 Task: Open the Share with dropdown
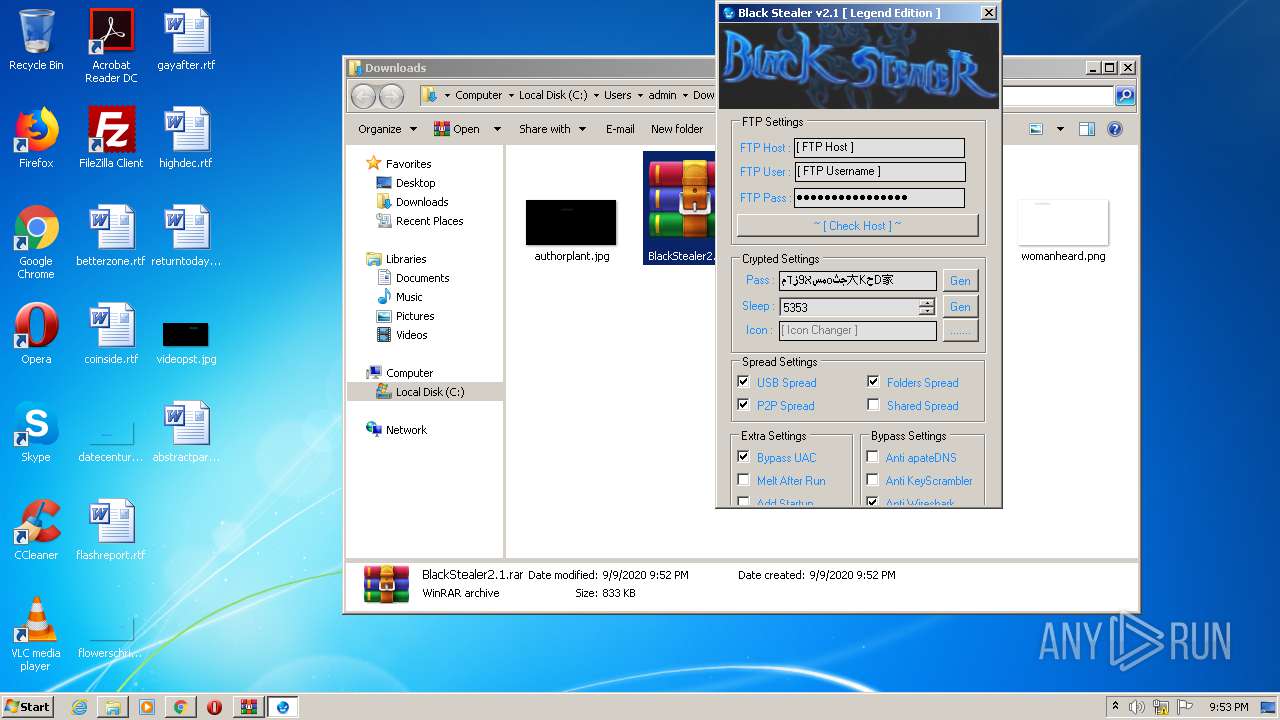click(x=551, y=129)
